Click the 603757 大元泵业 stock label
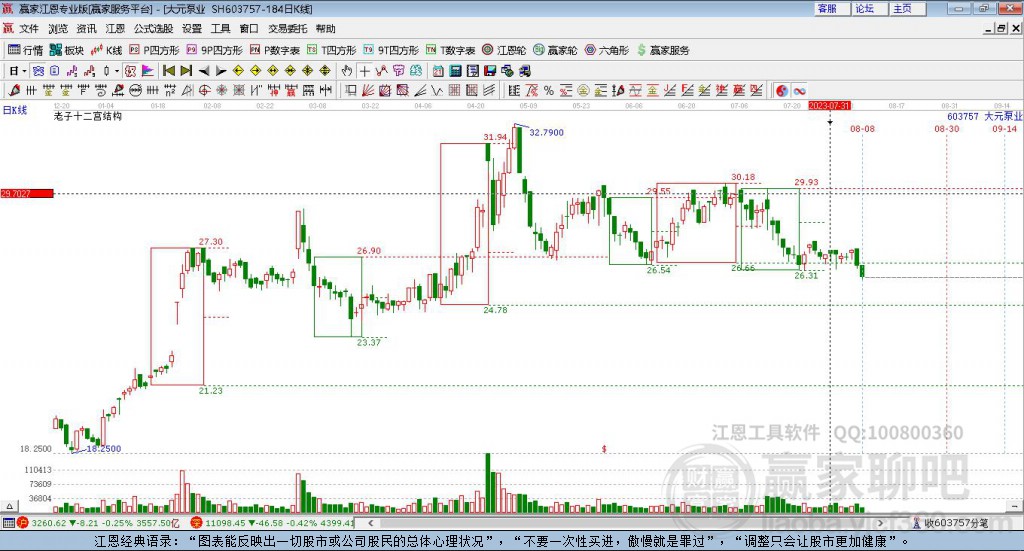 [984, 116]
